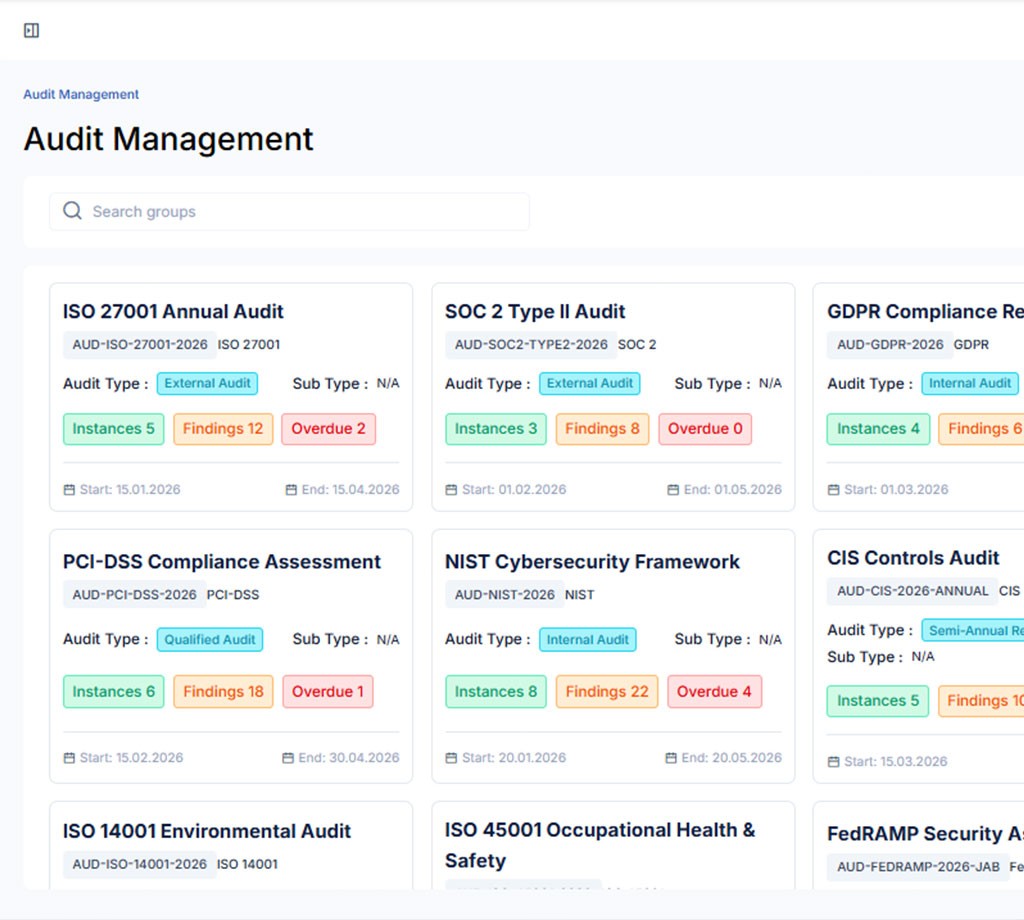Click Instances 3 badge on SOC 2 card
This screenshot has width=1024, height=920.
496,429
